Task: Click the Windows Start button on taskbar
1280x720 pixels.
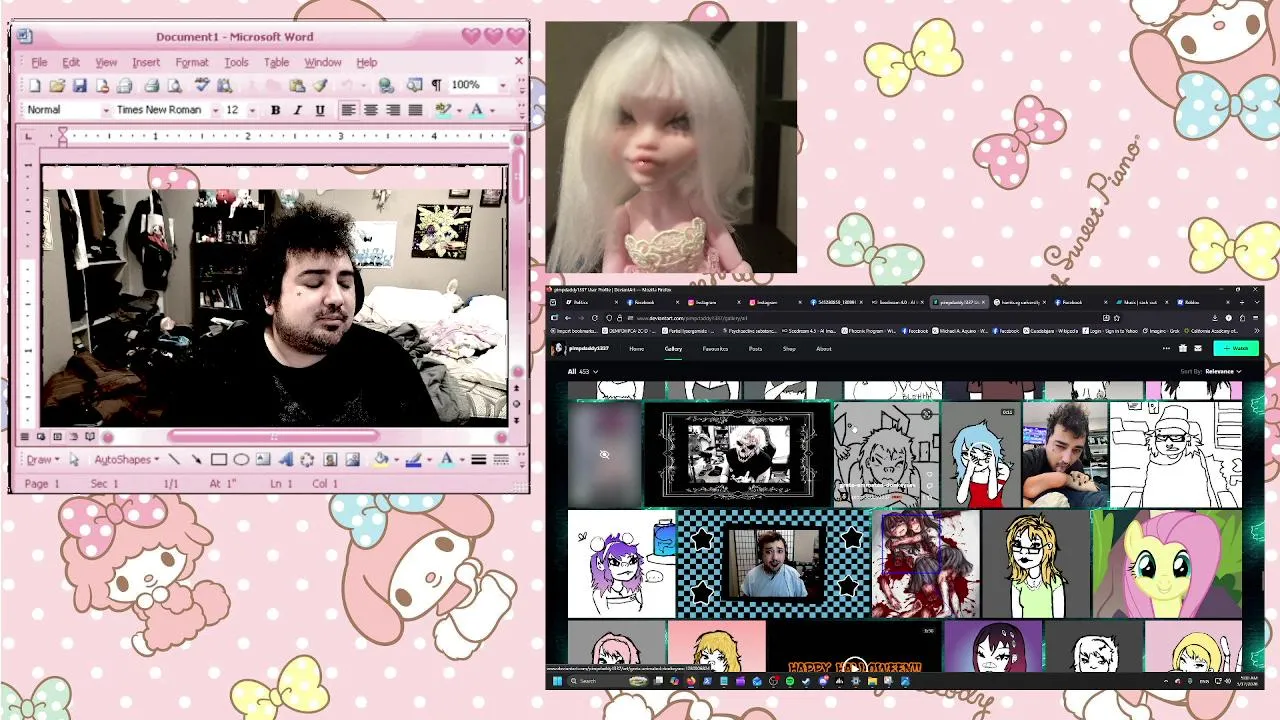Action: click(558, 681)
